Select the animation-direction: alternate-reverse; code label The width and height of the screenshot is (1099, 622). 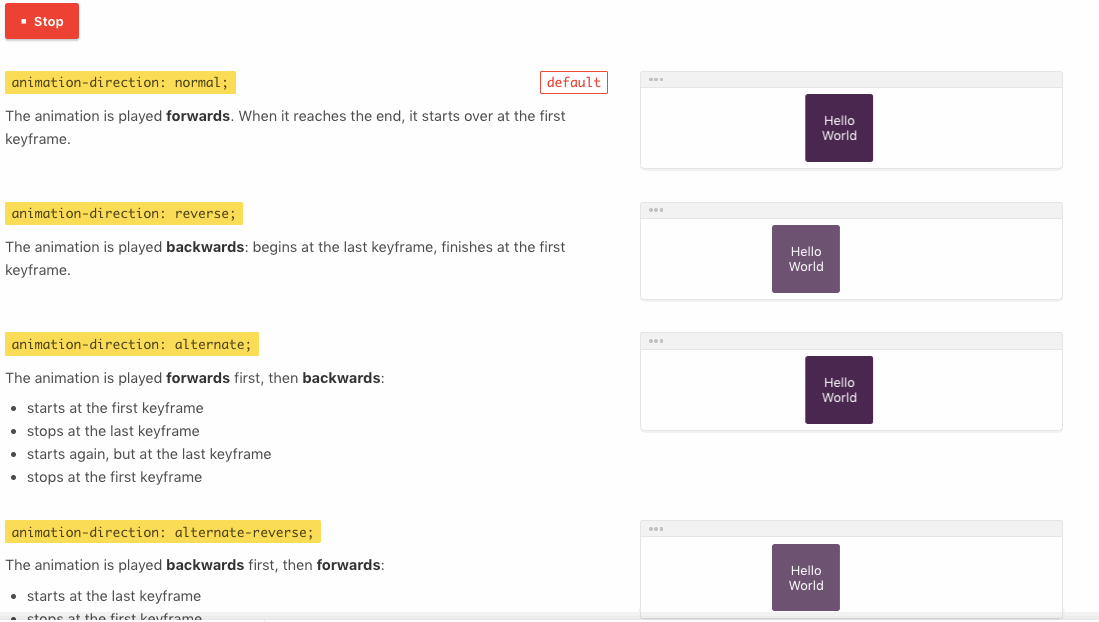pyautogui.click(x=163, y=532)
